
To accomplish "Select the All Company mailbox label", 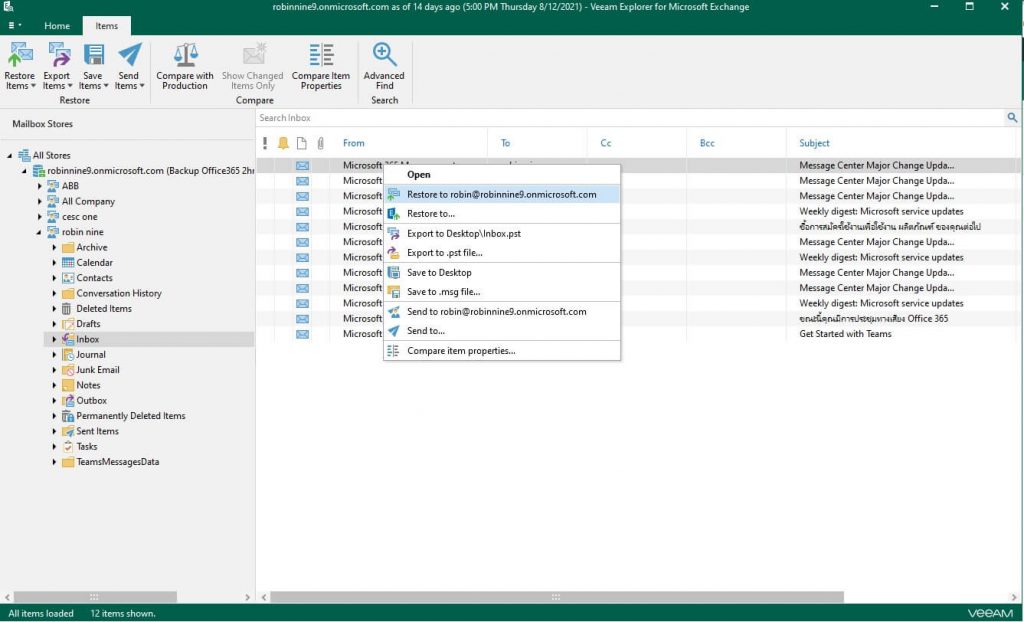I will tap(88, 201).
